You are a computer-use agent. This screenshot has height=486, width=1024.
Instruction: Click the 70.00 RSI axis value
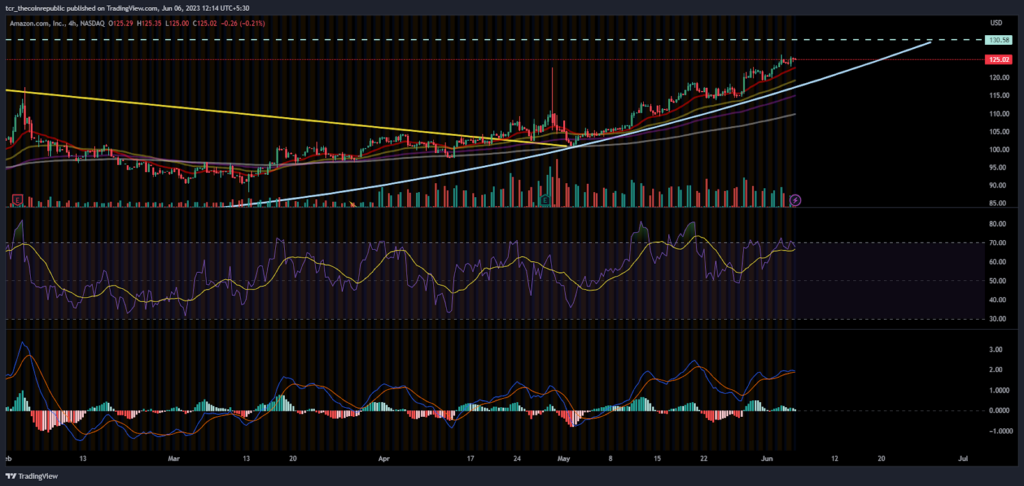point(1000,242)
